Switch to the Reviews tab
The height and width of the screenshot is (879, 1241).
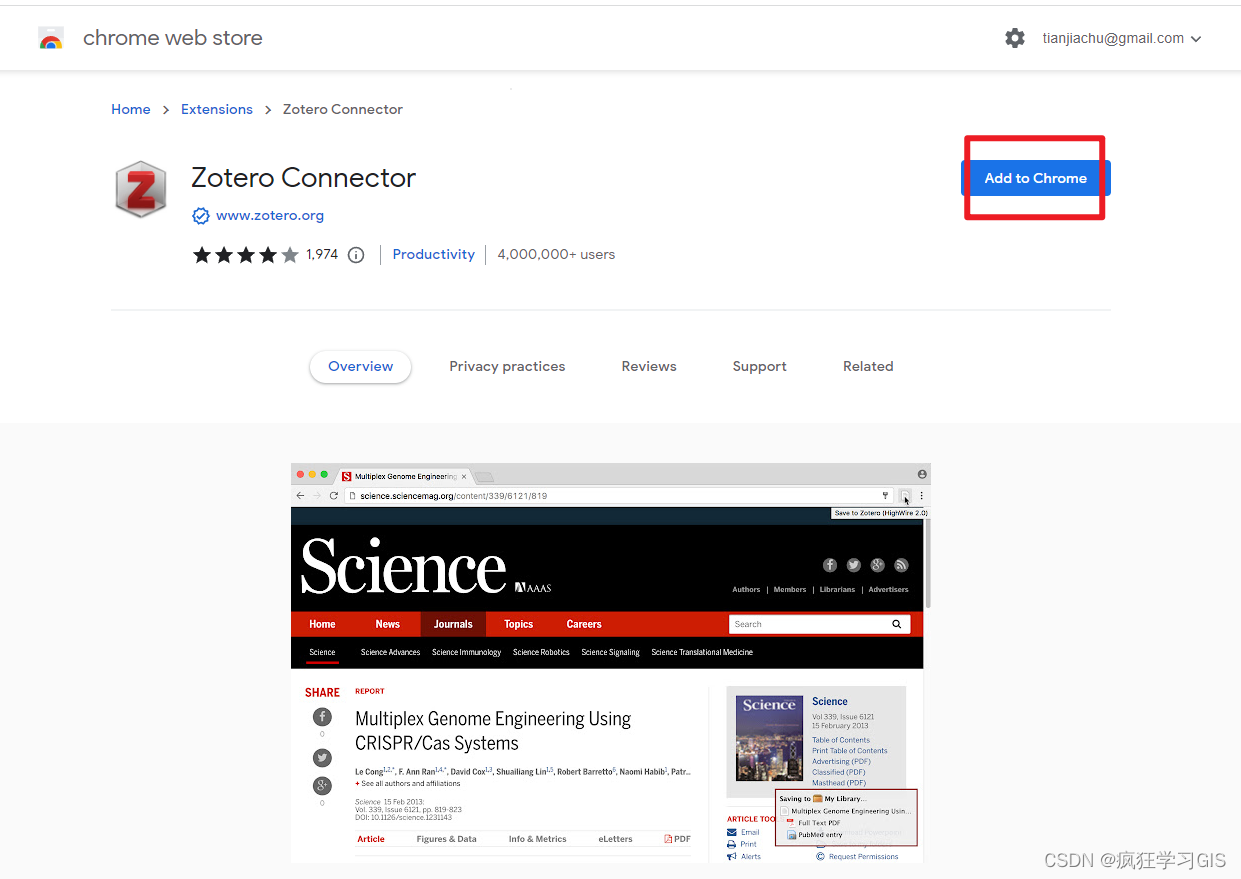click(648, 366)
